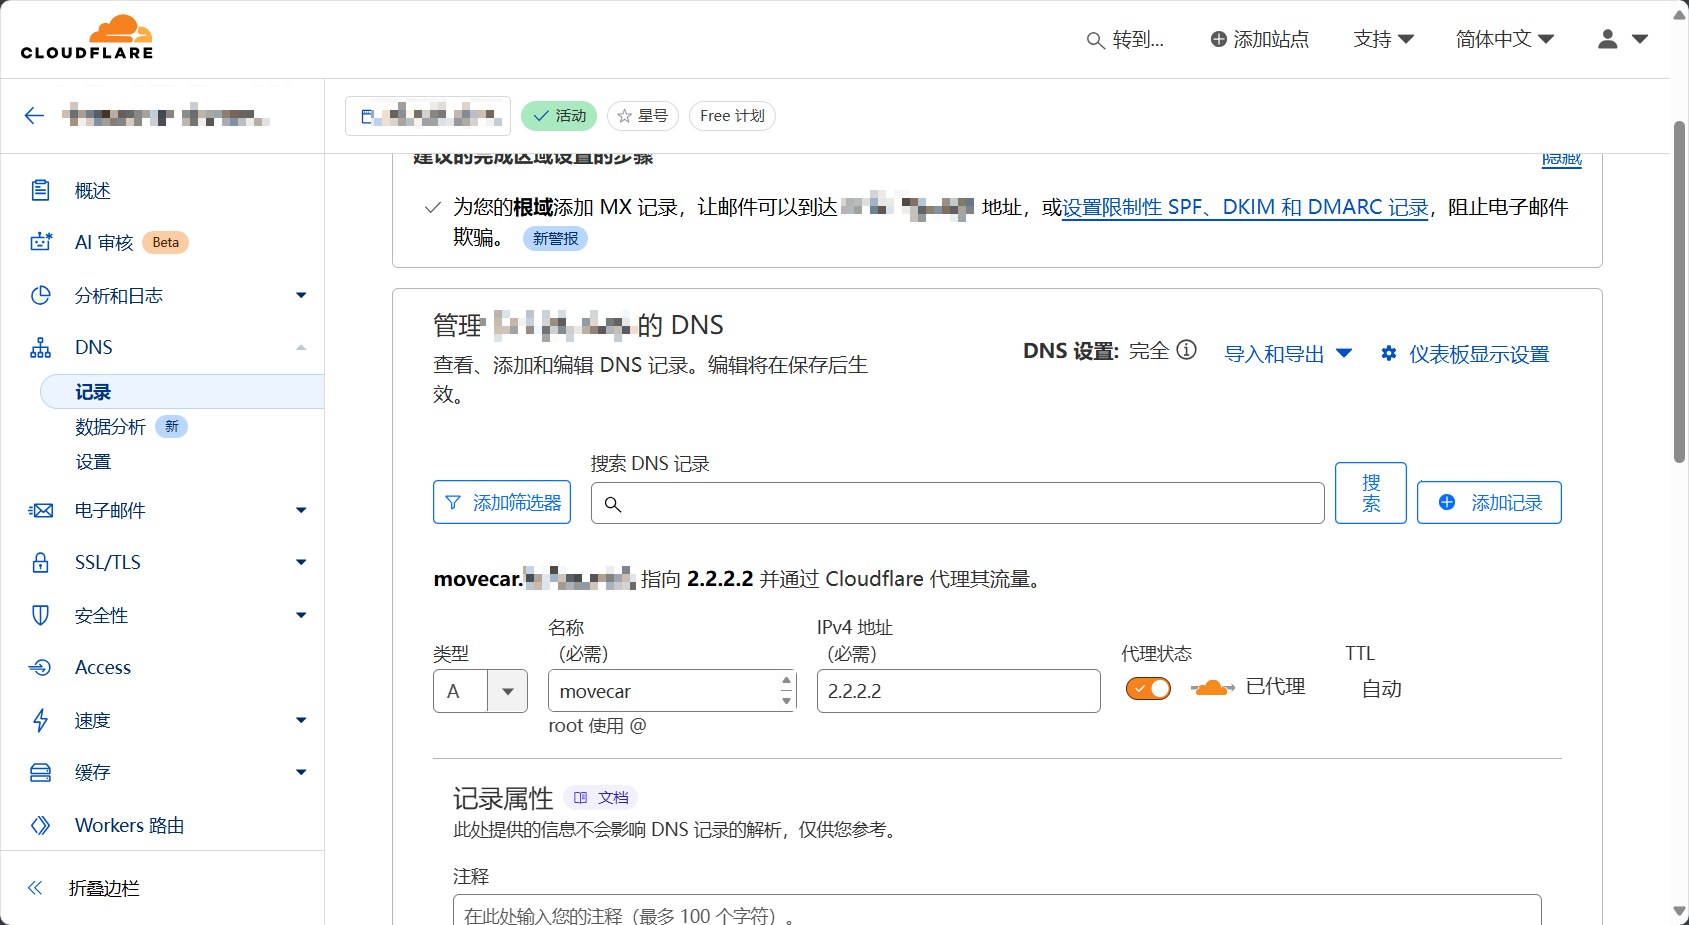Screen dimensions: 1689x925
Task: Switch to the 数据分析 tab
Action: pyautogui.click(x=111, y=426)
